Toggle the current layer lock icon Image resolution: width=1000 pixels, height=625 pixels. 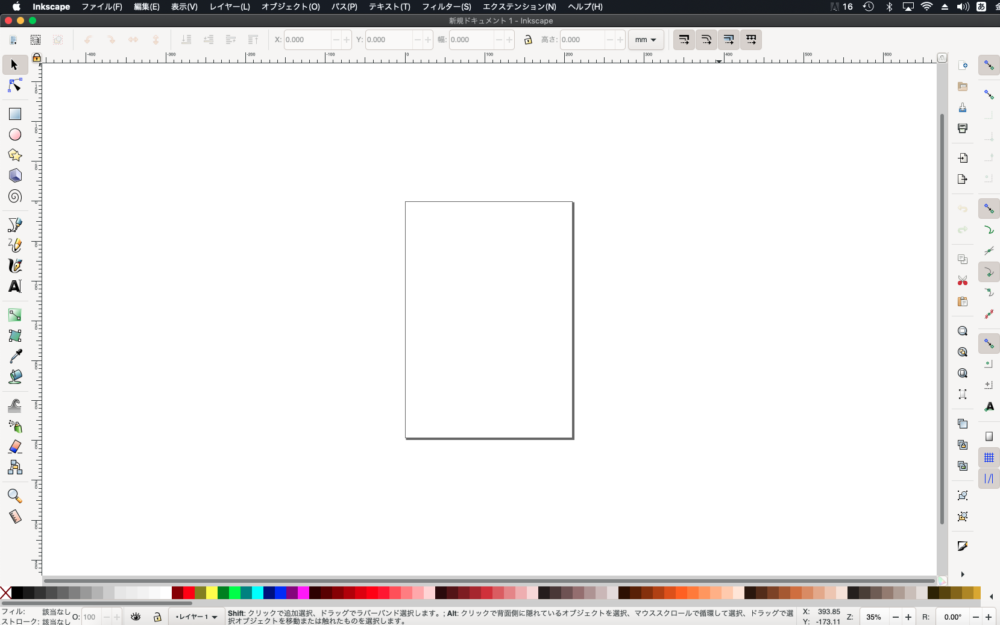(156, 617)
